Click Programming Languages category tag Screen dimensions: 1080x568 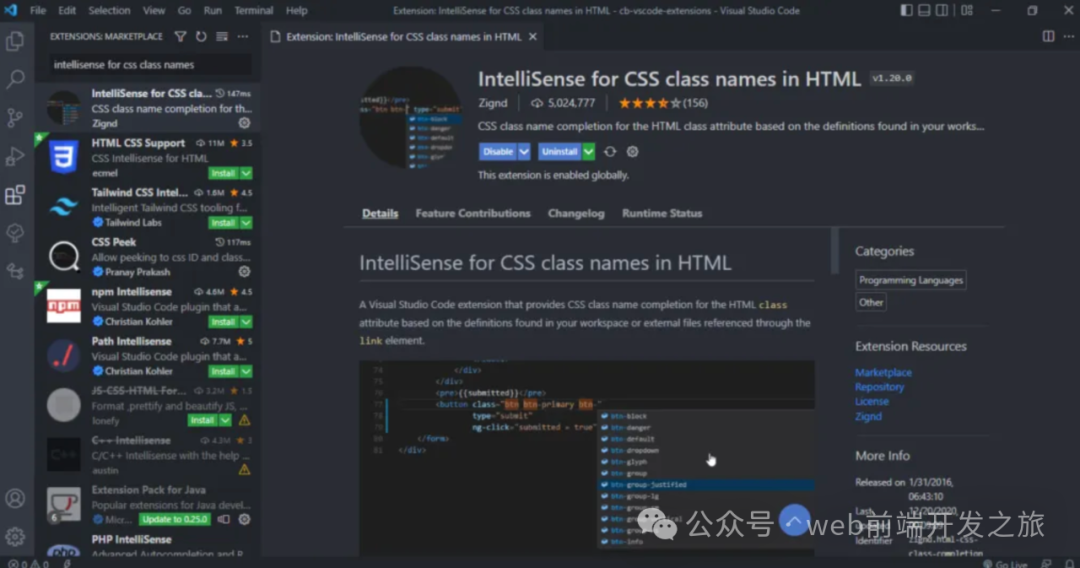pyautogui.click(x=911, y=280)
